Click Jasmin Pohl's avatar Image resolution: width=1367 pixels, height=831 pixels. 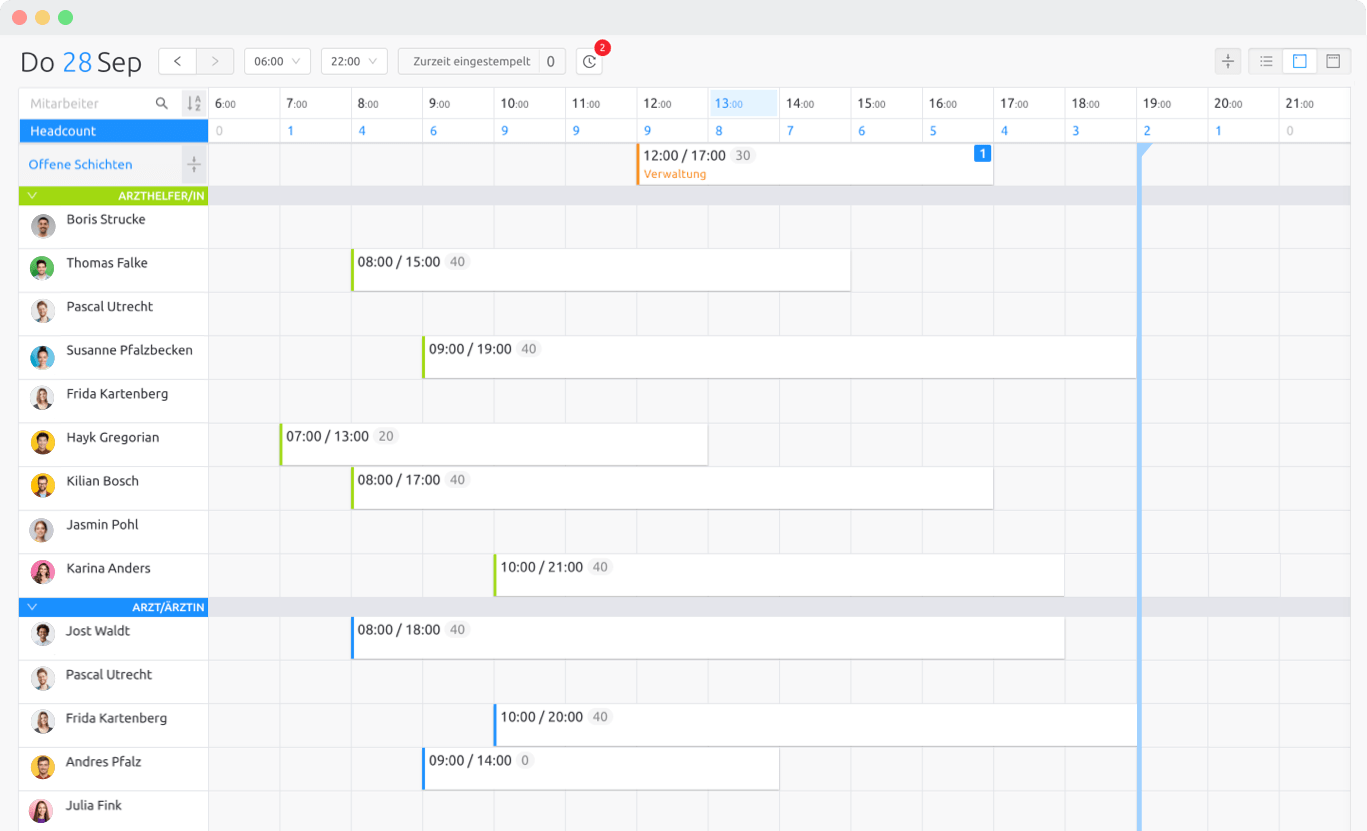(x=42, y=530)
